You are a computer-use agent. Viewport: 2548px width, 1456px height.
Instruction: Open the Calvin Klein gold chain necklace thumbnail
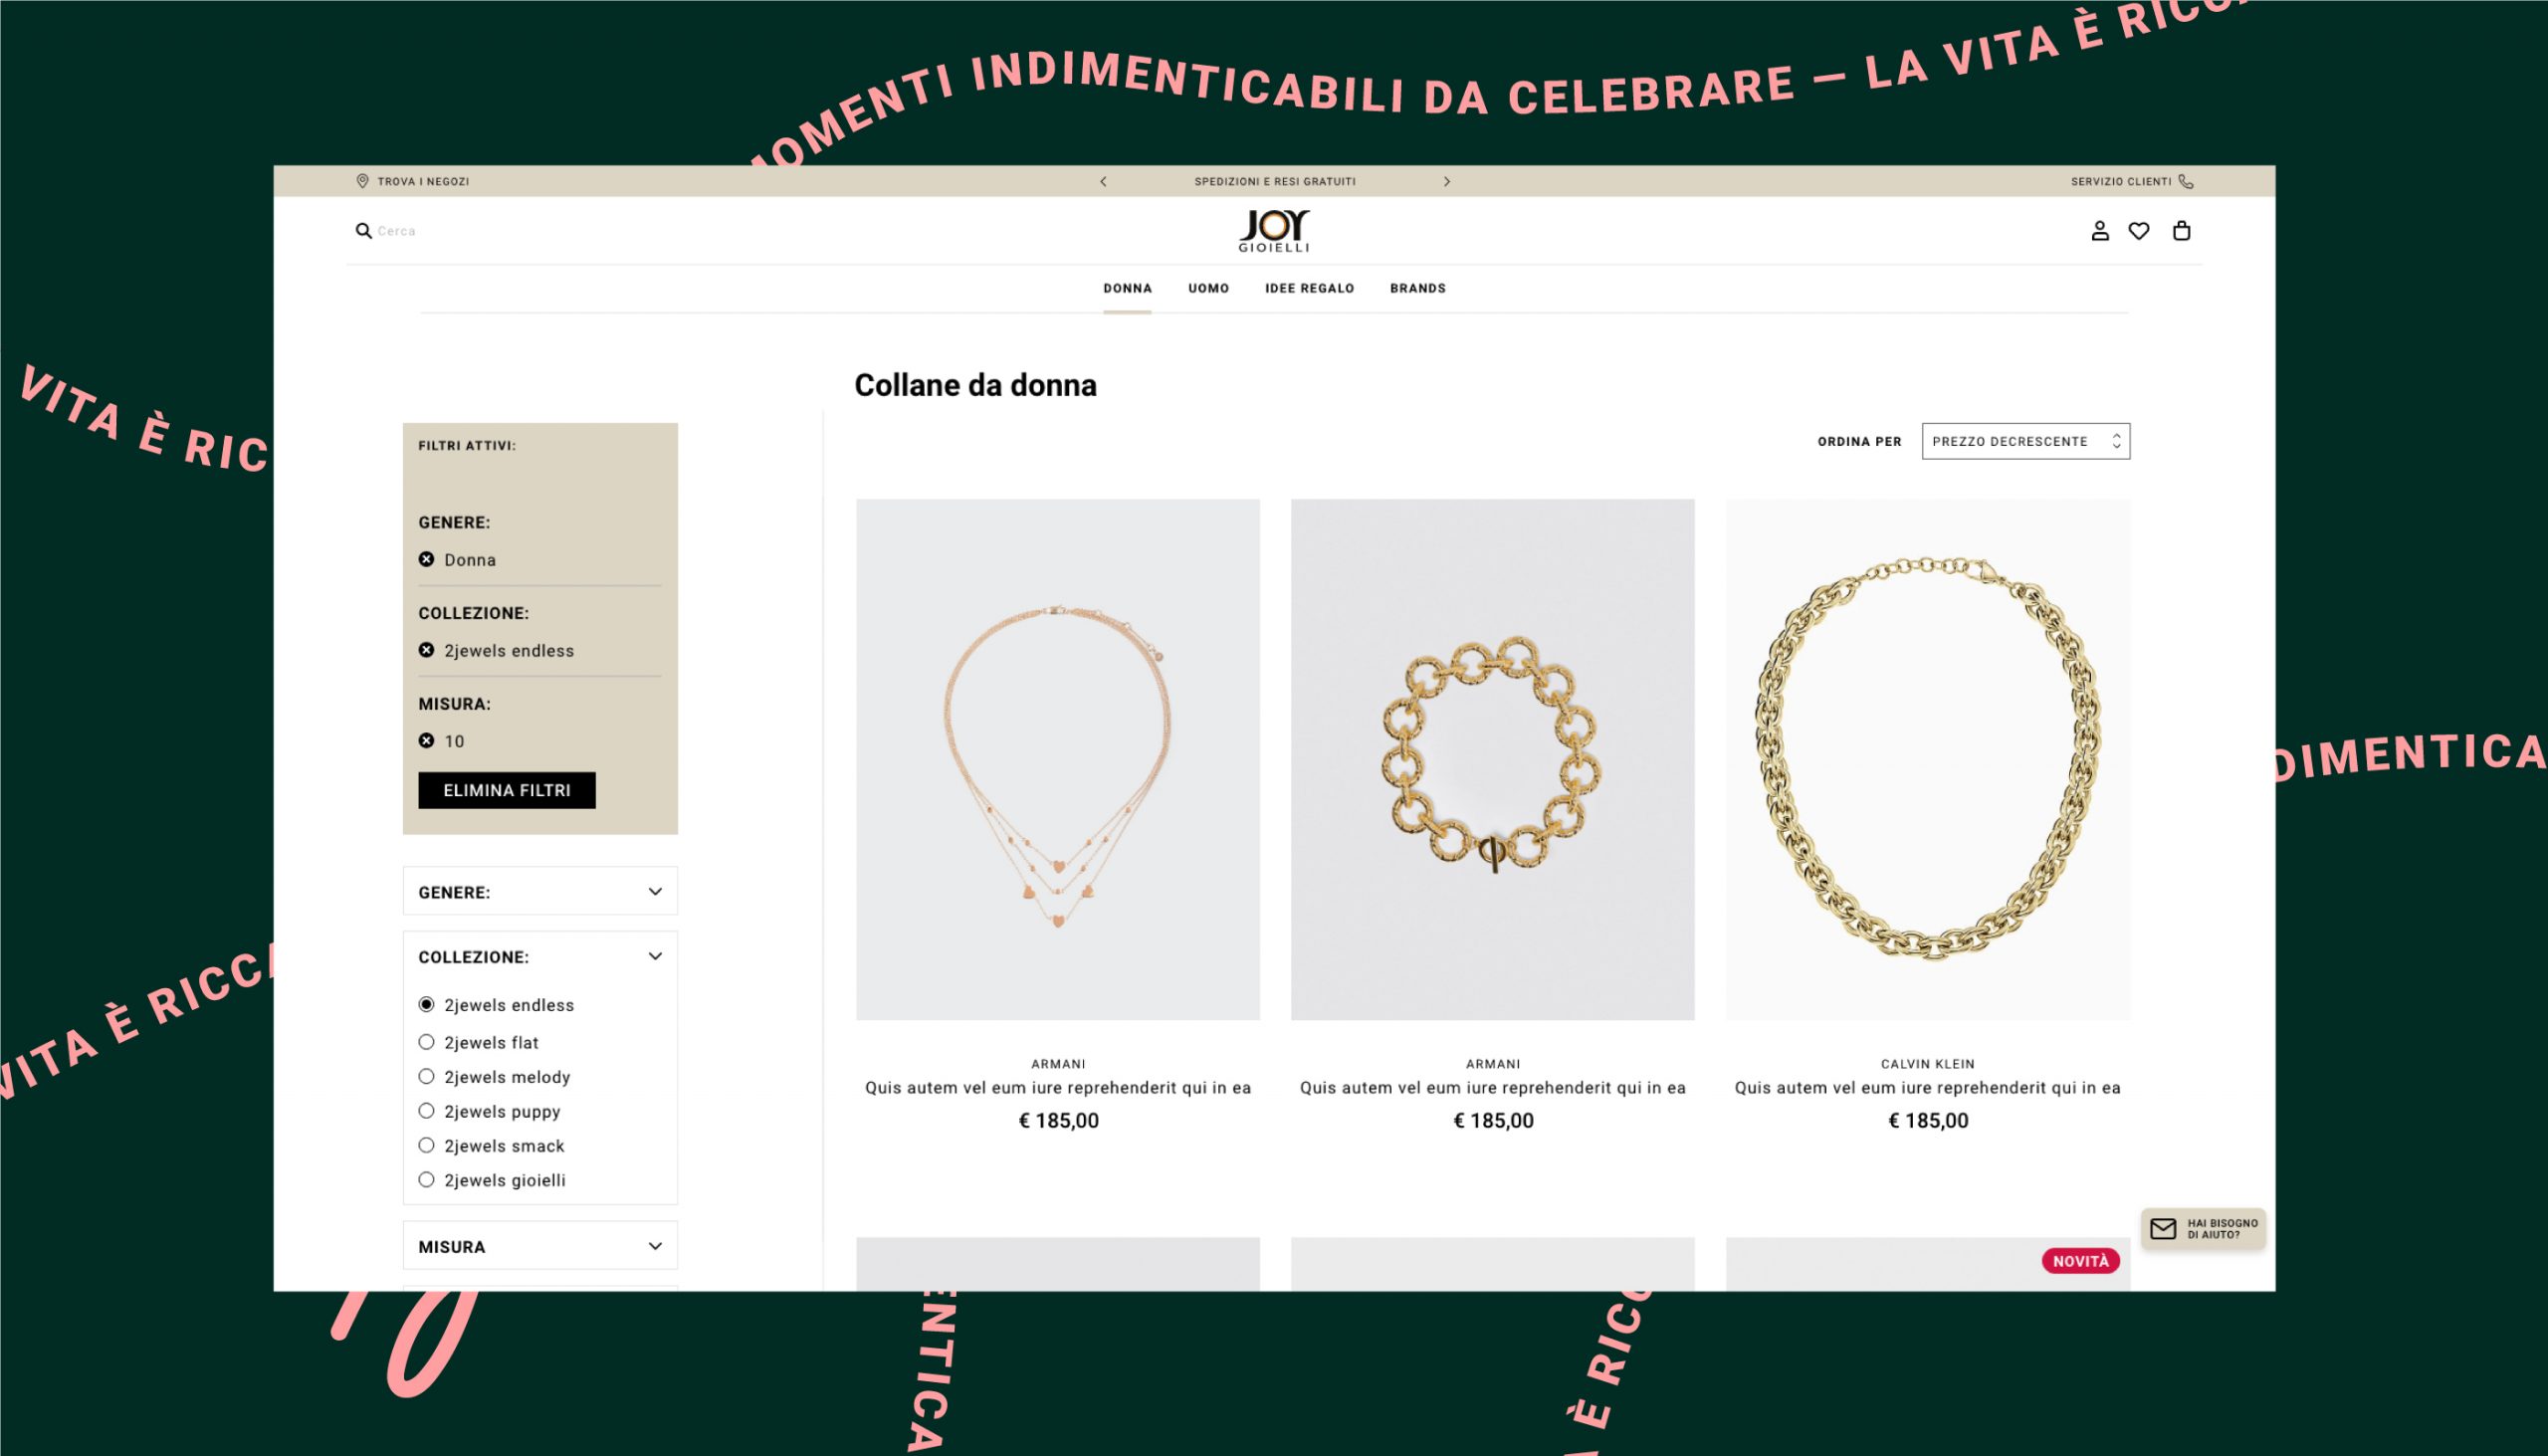tap(1928, 760)
